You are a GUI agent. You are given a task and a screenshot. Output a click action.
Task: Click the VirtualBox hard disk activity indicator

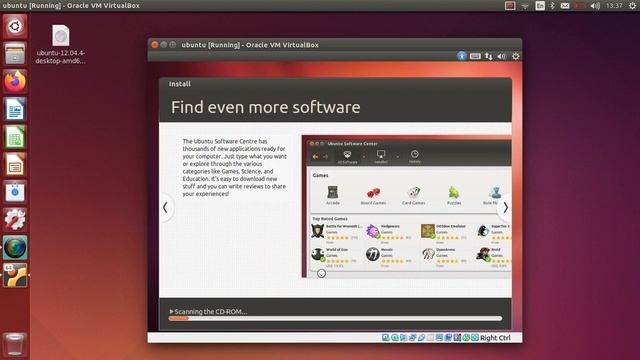pos(385,338)
